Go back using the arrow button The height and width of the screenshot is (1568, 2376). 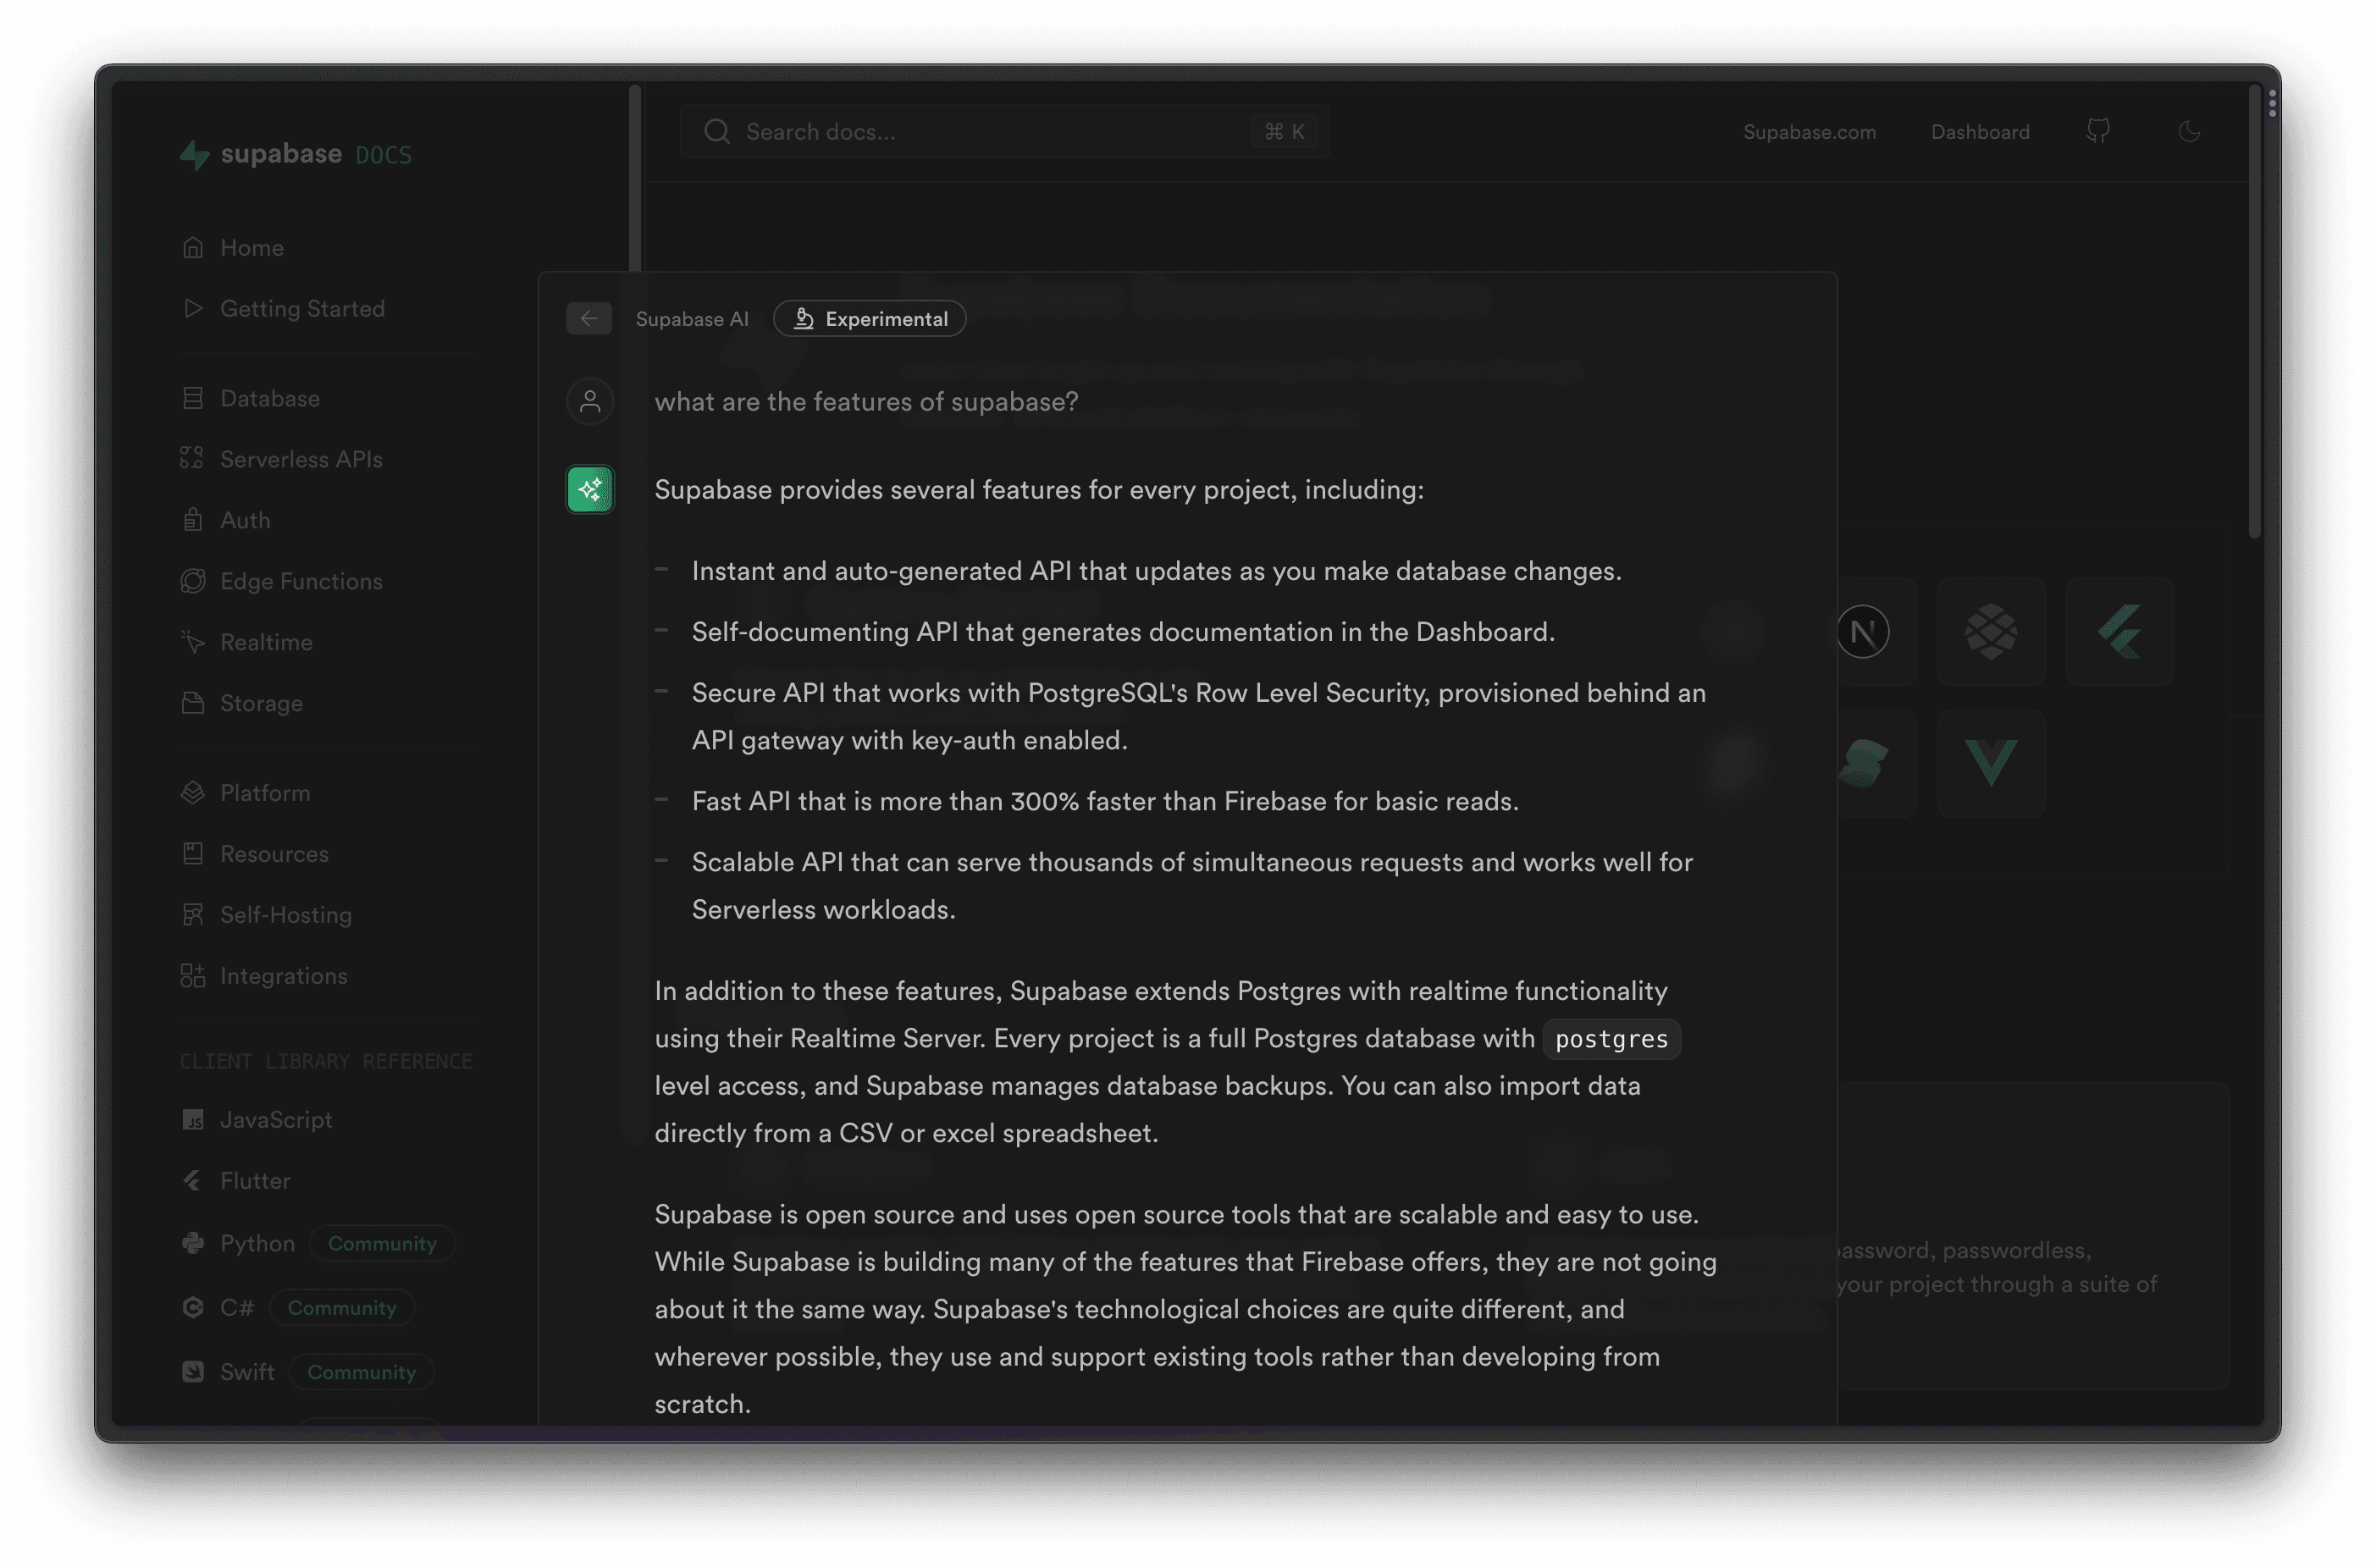(x=589, y=318)
